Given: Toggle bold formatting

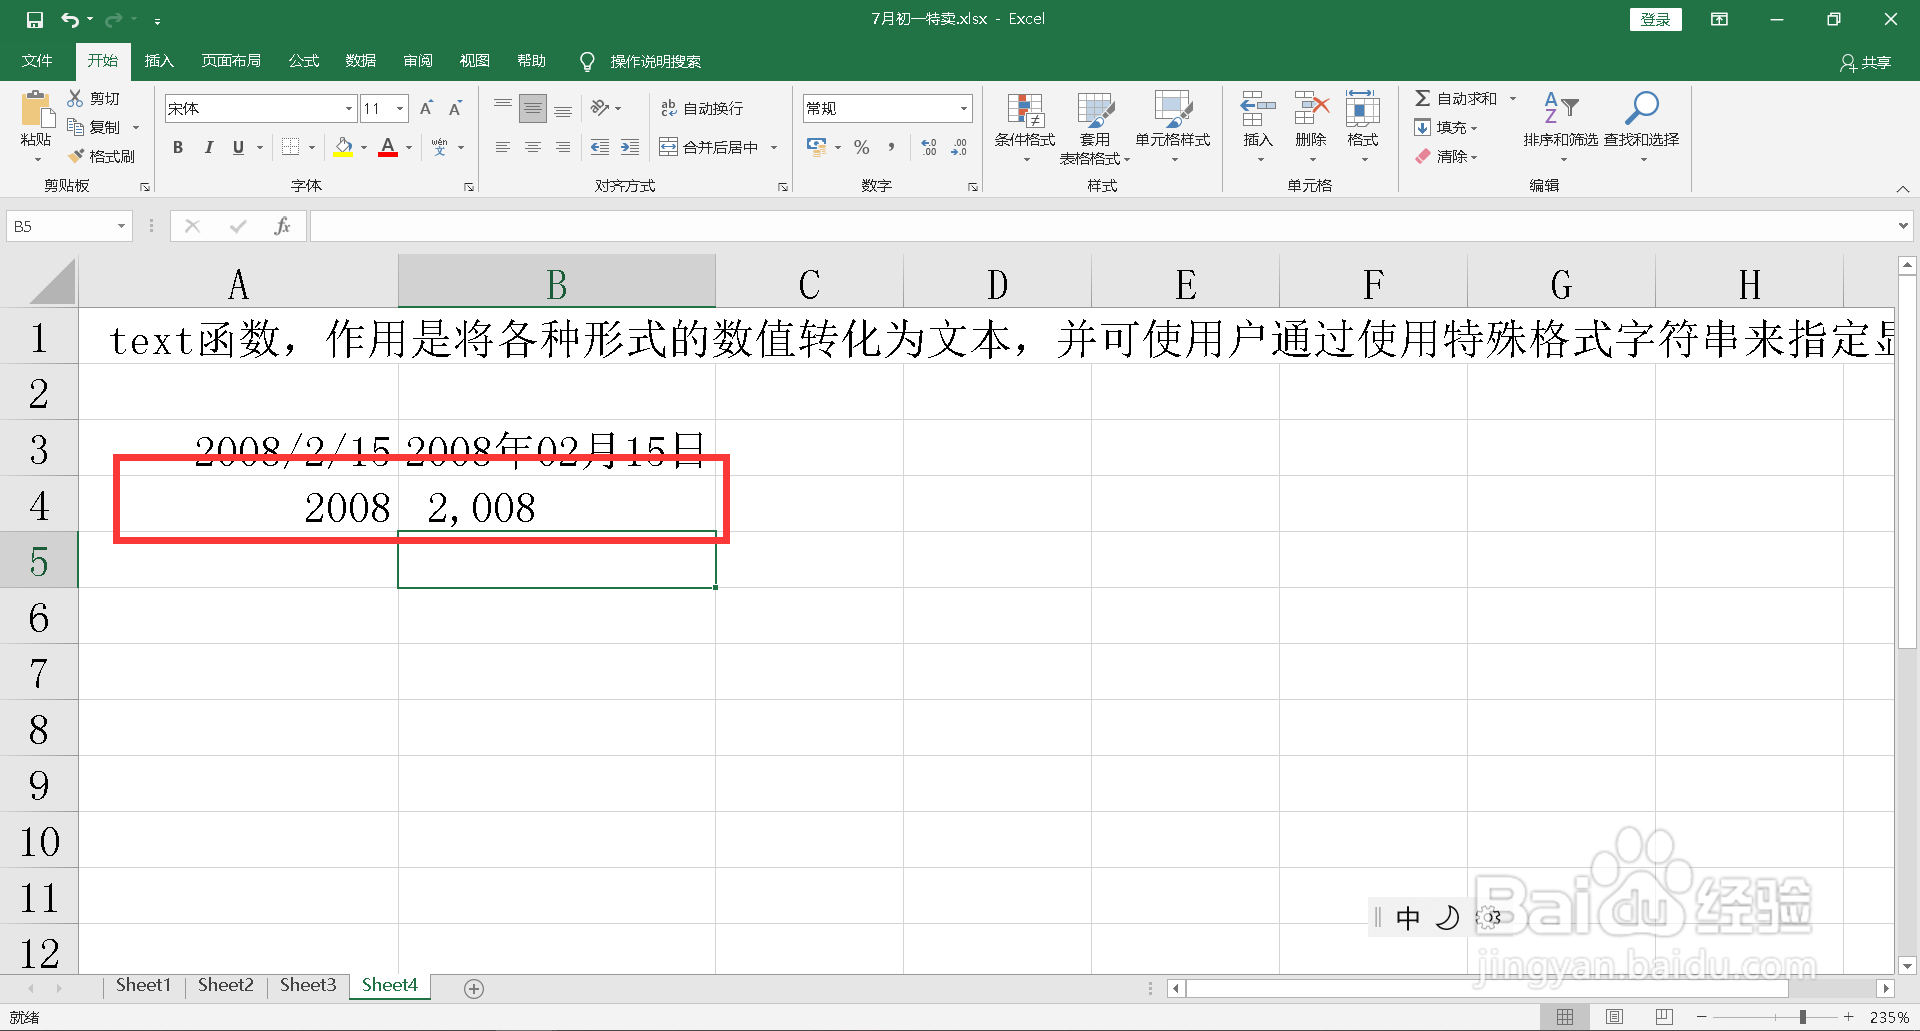Looking at the screenshot, I should click(x=177, y=147).
